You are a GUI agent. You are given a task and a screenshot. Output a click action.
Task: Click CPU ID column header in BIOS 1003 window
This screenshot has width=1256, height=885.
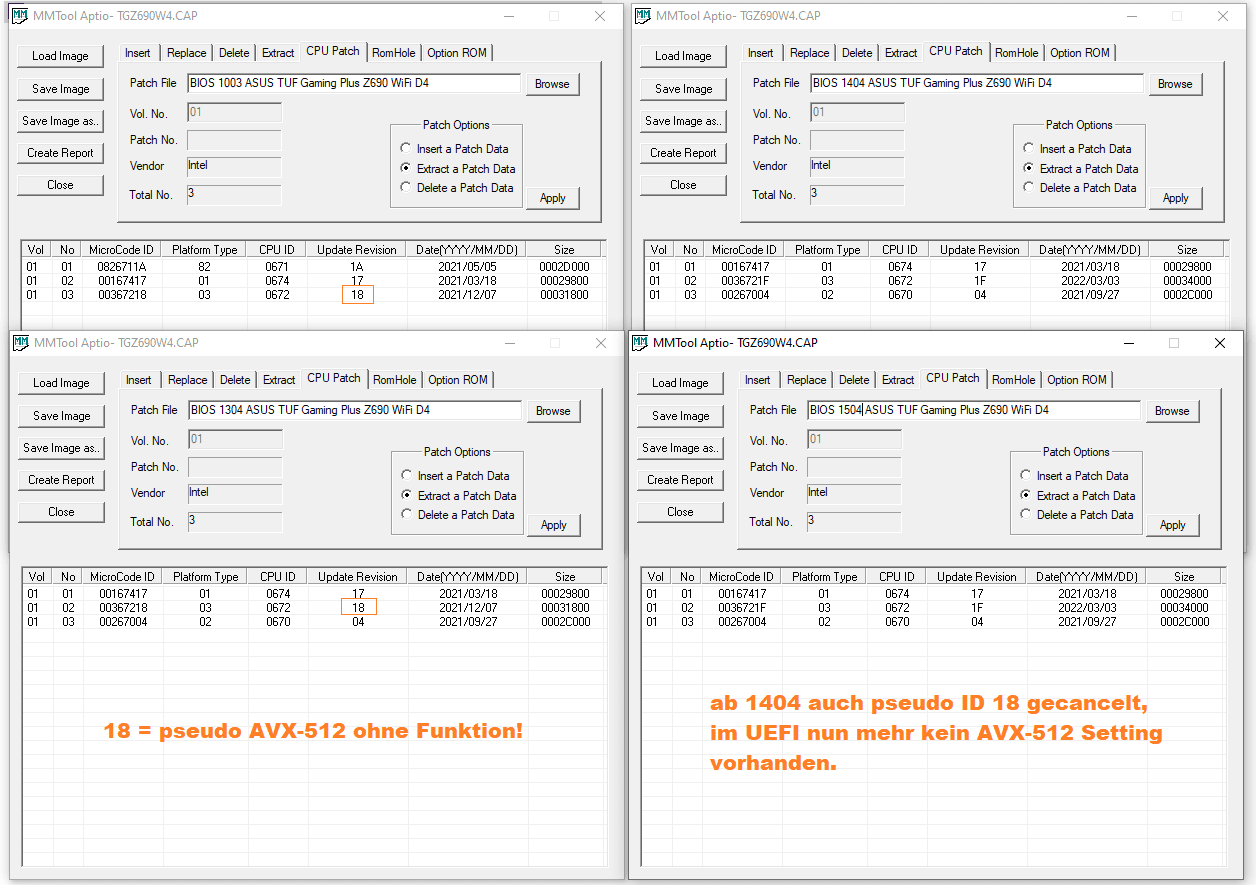[277, 250]
